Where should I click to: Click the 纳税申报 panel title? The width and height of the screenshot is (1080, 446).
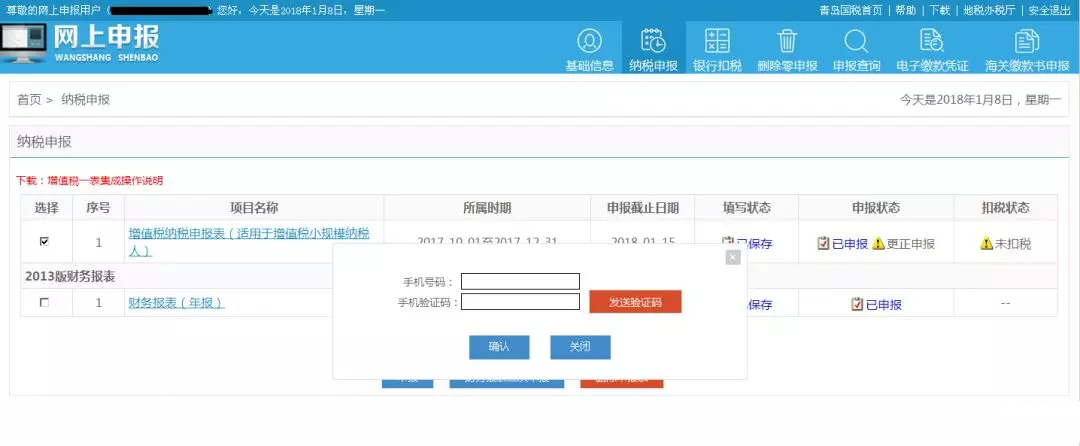45,142
